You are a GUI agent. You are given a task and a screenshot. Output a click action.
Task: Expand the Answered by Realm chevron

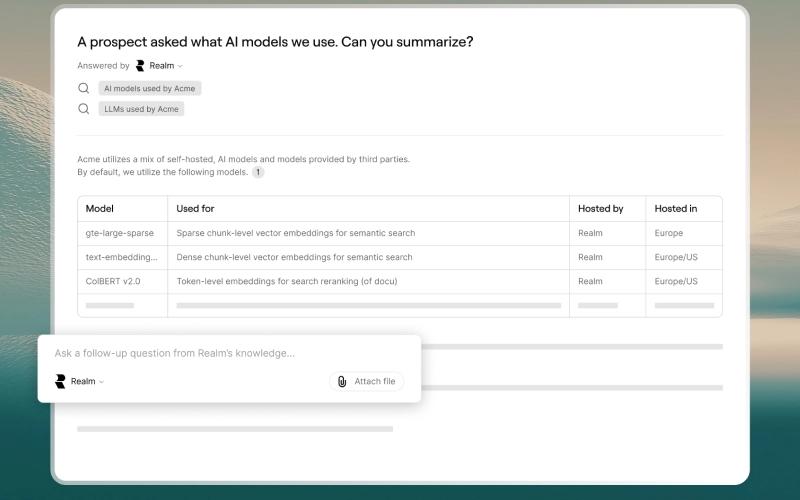pyautogui.click(x=180, y=66)
